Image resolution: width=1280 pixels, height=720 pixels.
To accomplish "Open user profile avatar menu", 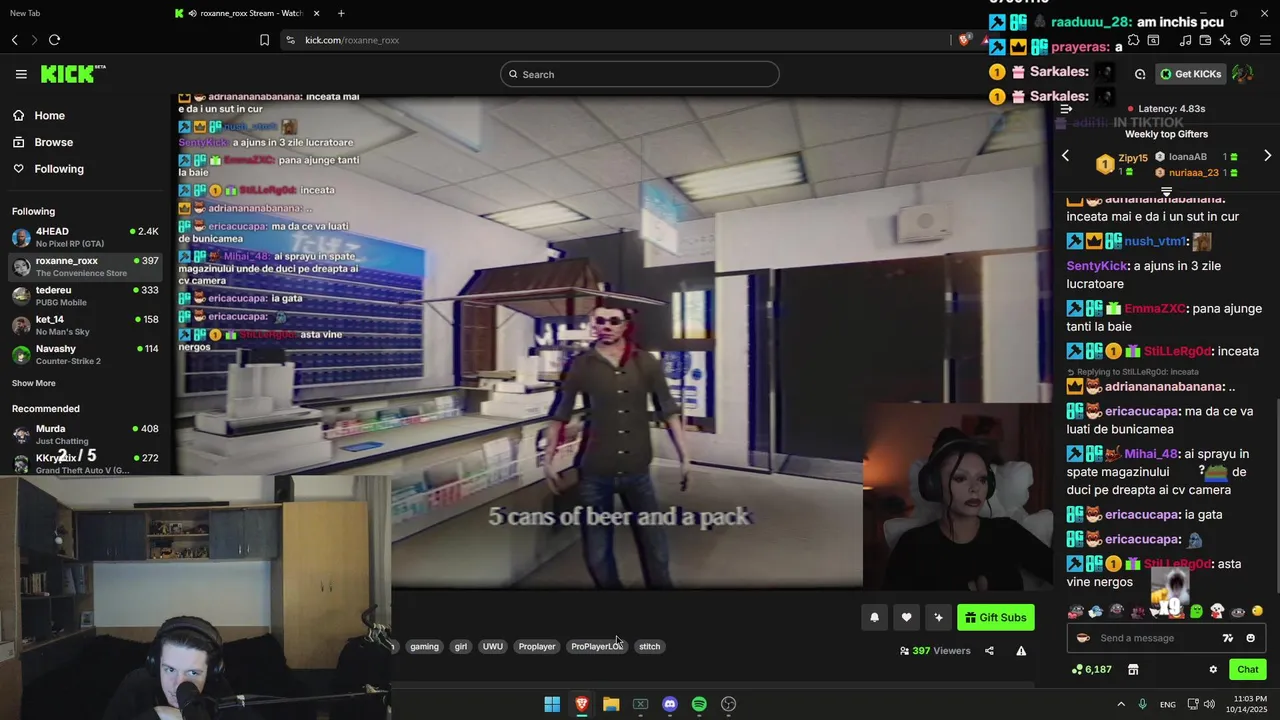I will click(1243, 74).
